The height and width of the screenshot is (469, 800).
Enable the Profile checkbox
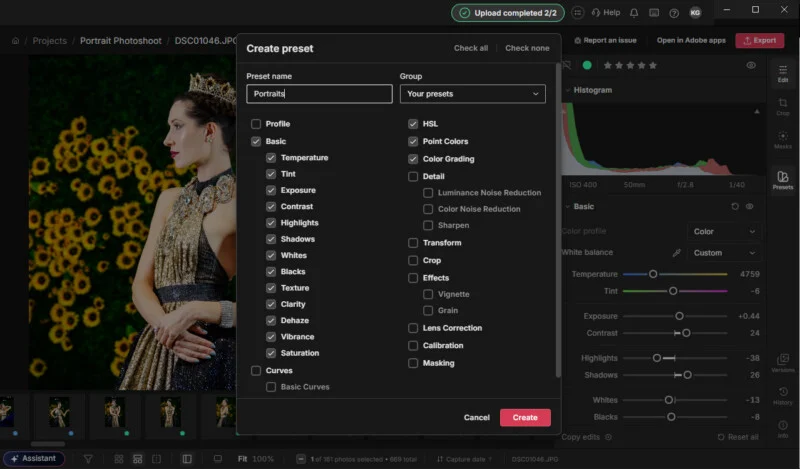tap(256, 124)
